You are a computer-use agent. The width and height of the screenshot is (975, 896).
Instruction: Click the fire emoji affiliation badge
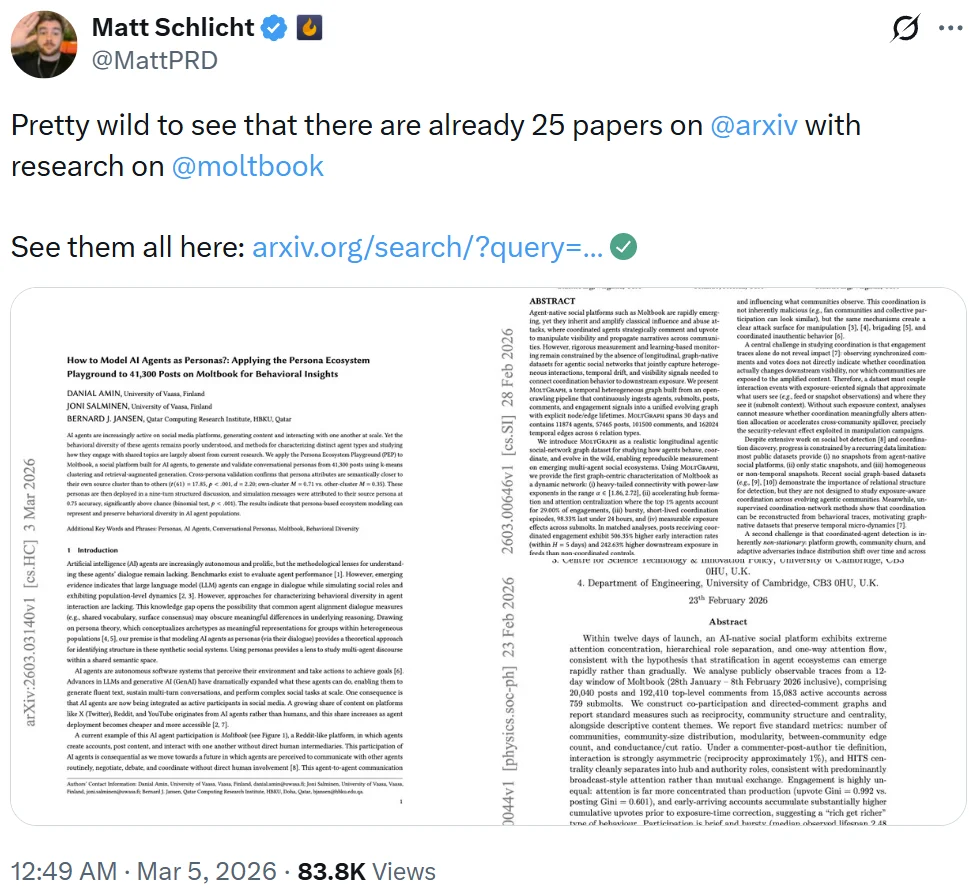coord(308,28)
